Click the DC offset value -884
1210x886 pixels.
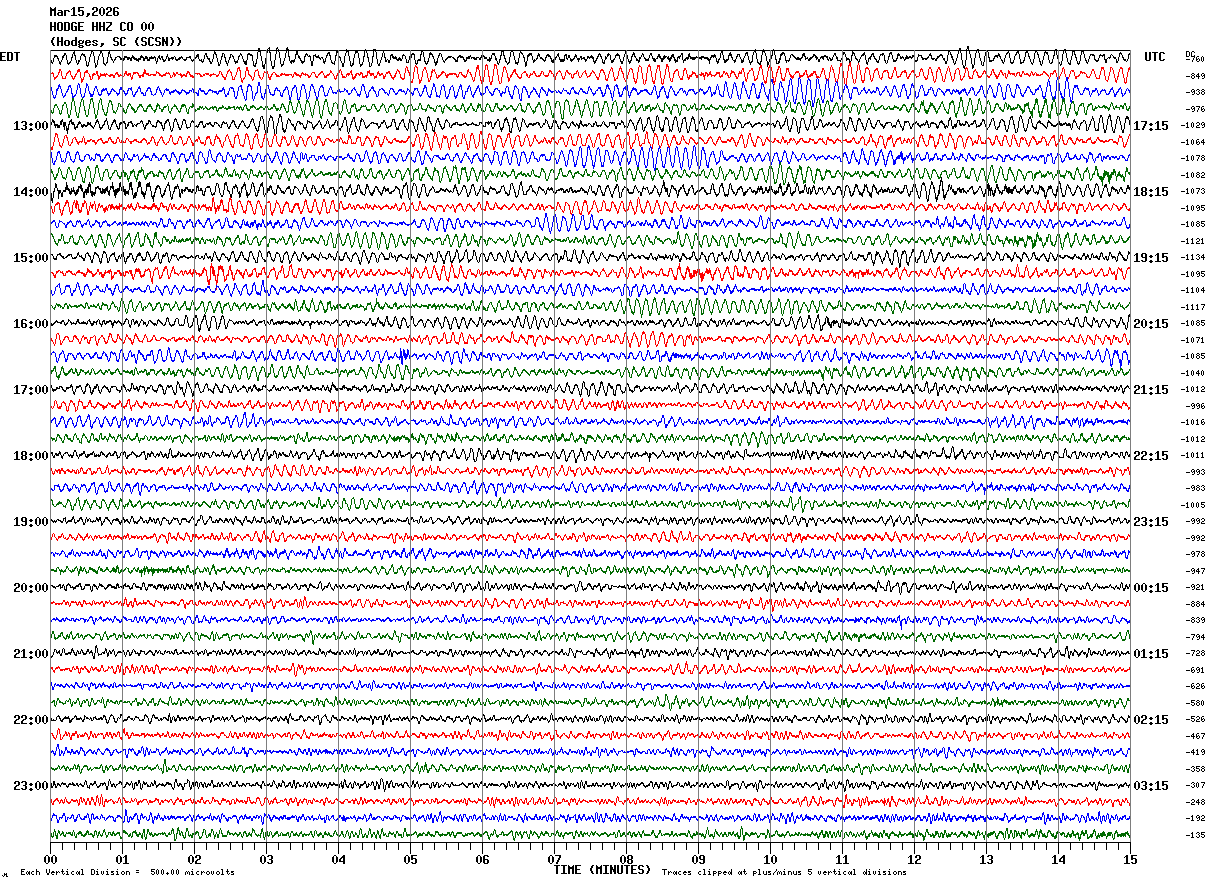tap(1195, 604)
